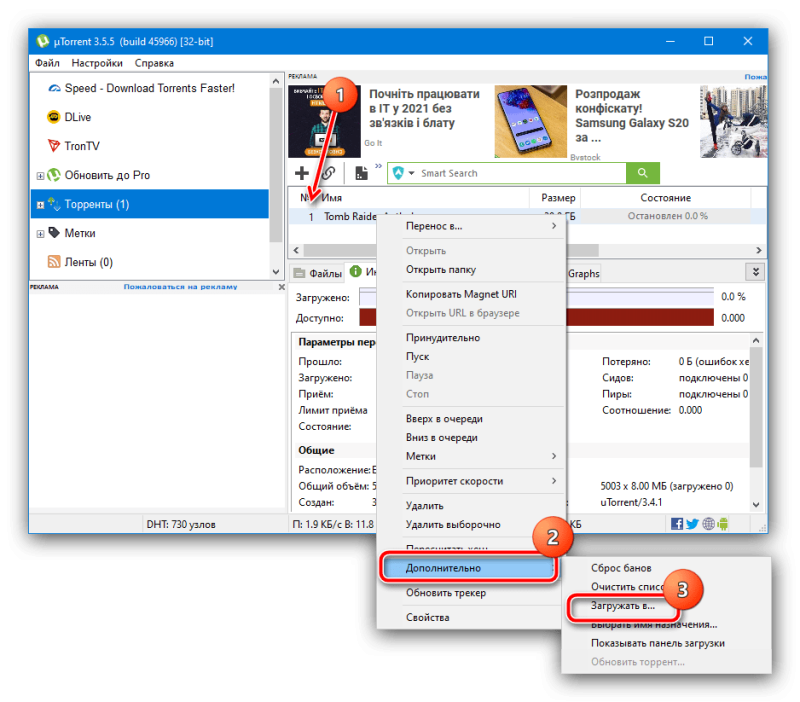Click the globe icon in the status bar

[708, 523]
